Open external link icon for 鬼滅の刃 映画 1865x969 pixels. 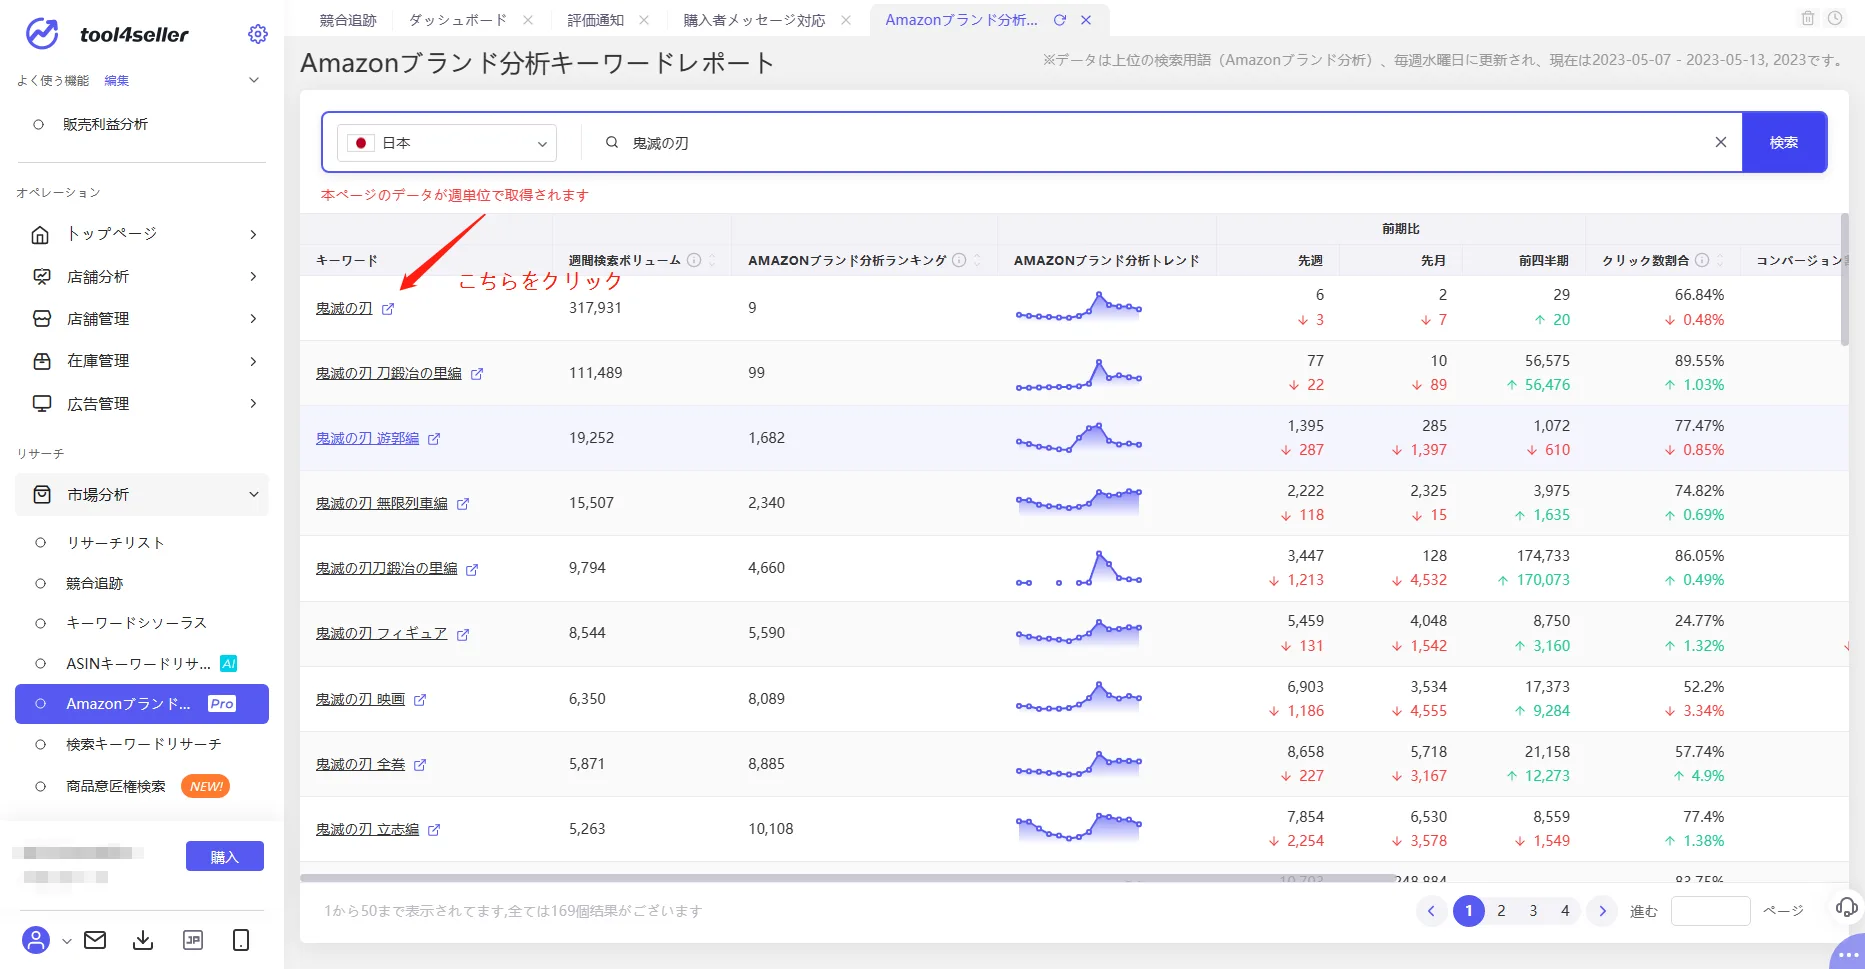tap(420, 700)
